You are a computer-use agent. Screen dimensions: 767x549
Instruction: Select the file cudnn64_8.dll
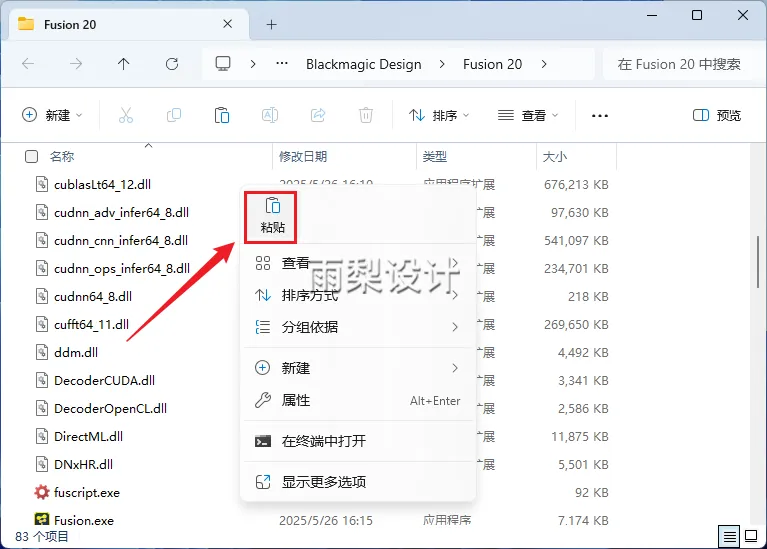(93, 296)
